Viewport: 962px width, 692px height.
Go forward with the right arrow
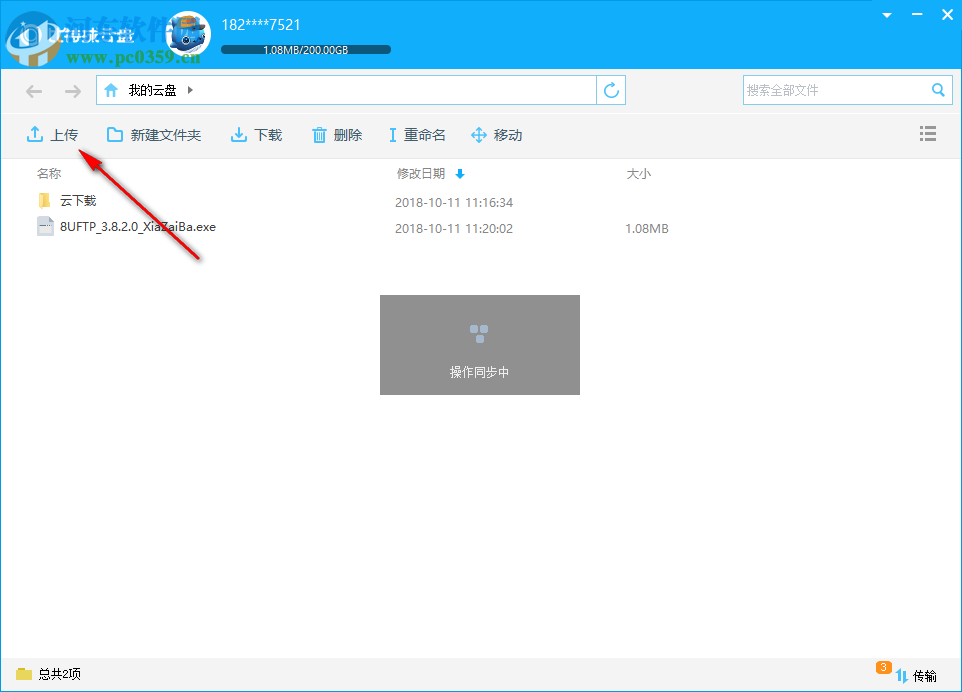click(73, 91)
